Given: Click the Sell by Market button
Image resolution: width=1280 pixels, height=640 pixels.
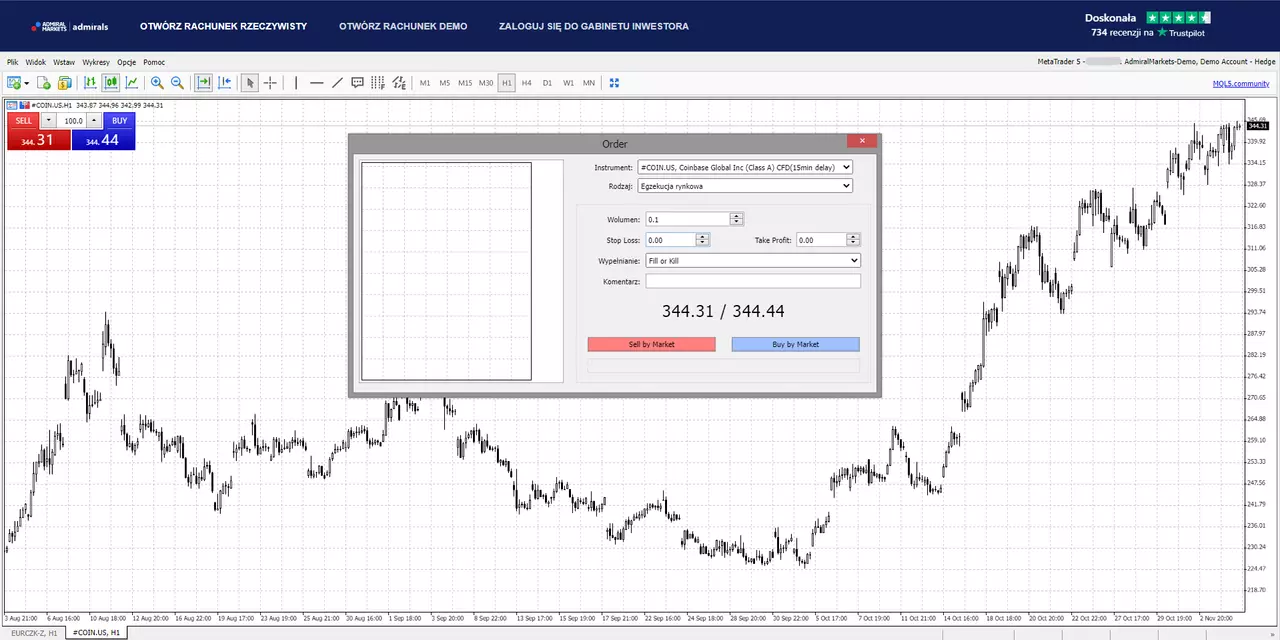Looking at the screenshot, I should click(x=651, y=344).
